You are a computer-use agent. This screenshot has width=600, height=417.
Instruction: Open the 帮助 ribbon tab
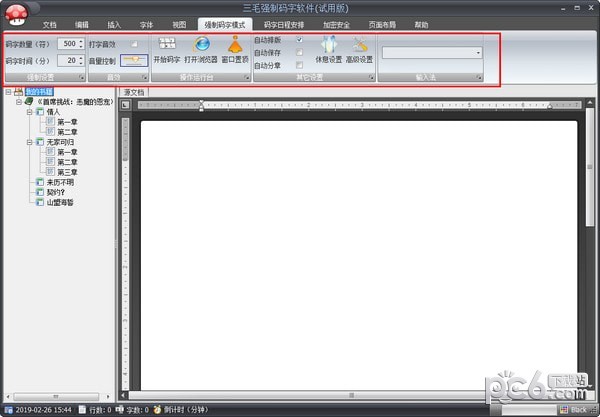421,25
